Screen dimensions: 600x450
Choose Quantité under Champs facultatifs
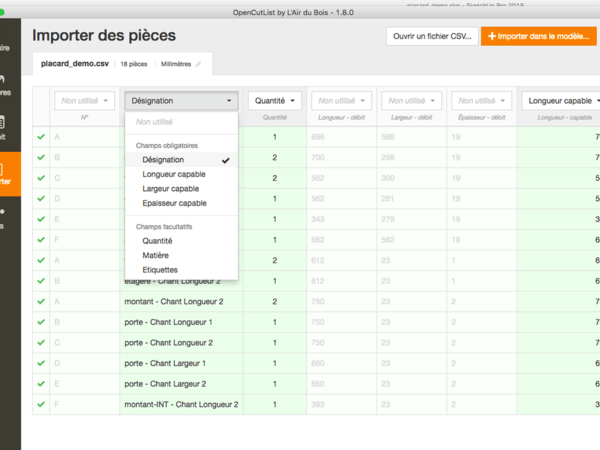click(x=181, y=241)
